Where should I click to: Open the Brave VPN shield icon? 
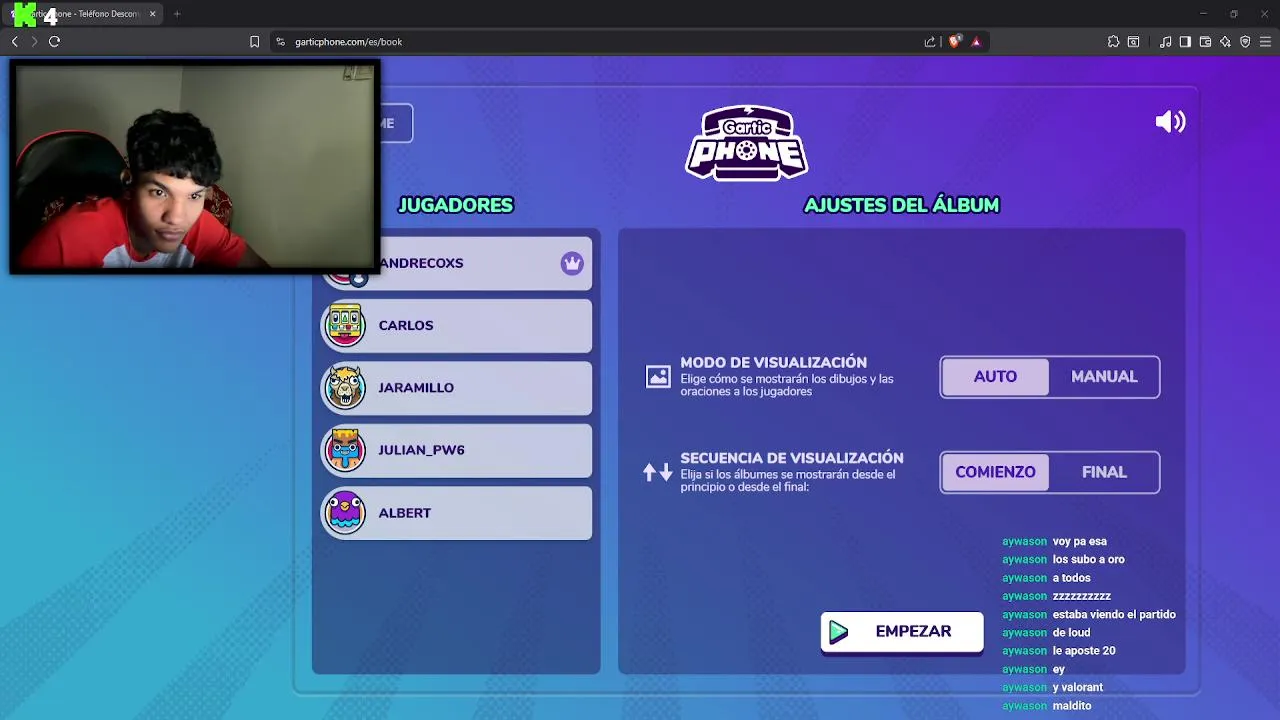pyautogui.click(x=1245, y=42)
